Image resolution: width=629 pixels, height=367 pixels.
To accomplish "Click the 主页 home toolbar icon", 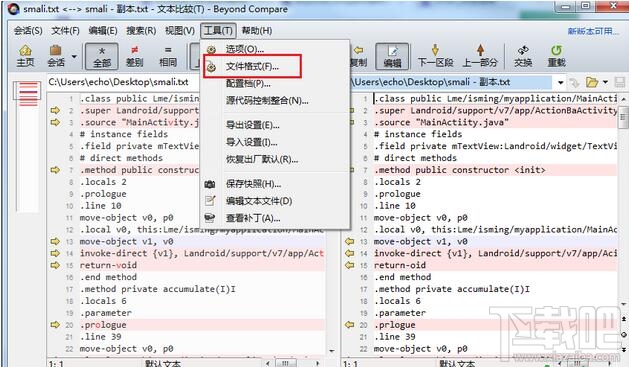I will pyautogui.click(x=25, y=56).
